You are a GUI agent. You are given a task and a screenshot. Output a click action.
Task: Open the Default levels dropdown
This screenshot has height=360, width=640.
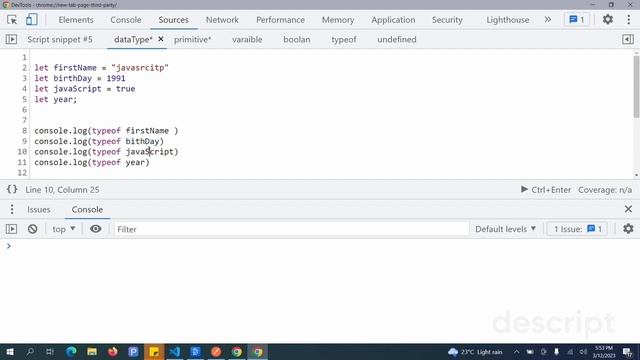click(x=505, y=229)
